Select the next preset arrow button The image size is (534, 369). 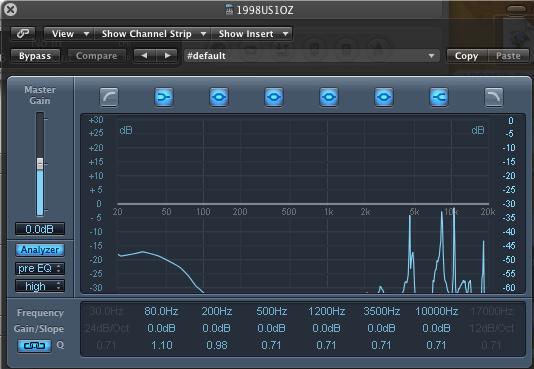167,55
